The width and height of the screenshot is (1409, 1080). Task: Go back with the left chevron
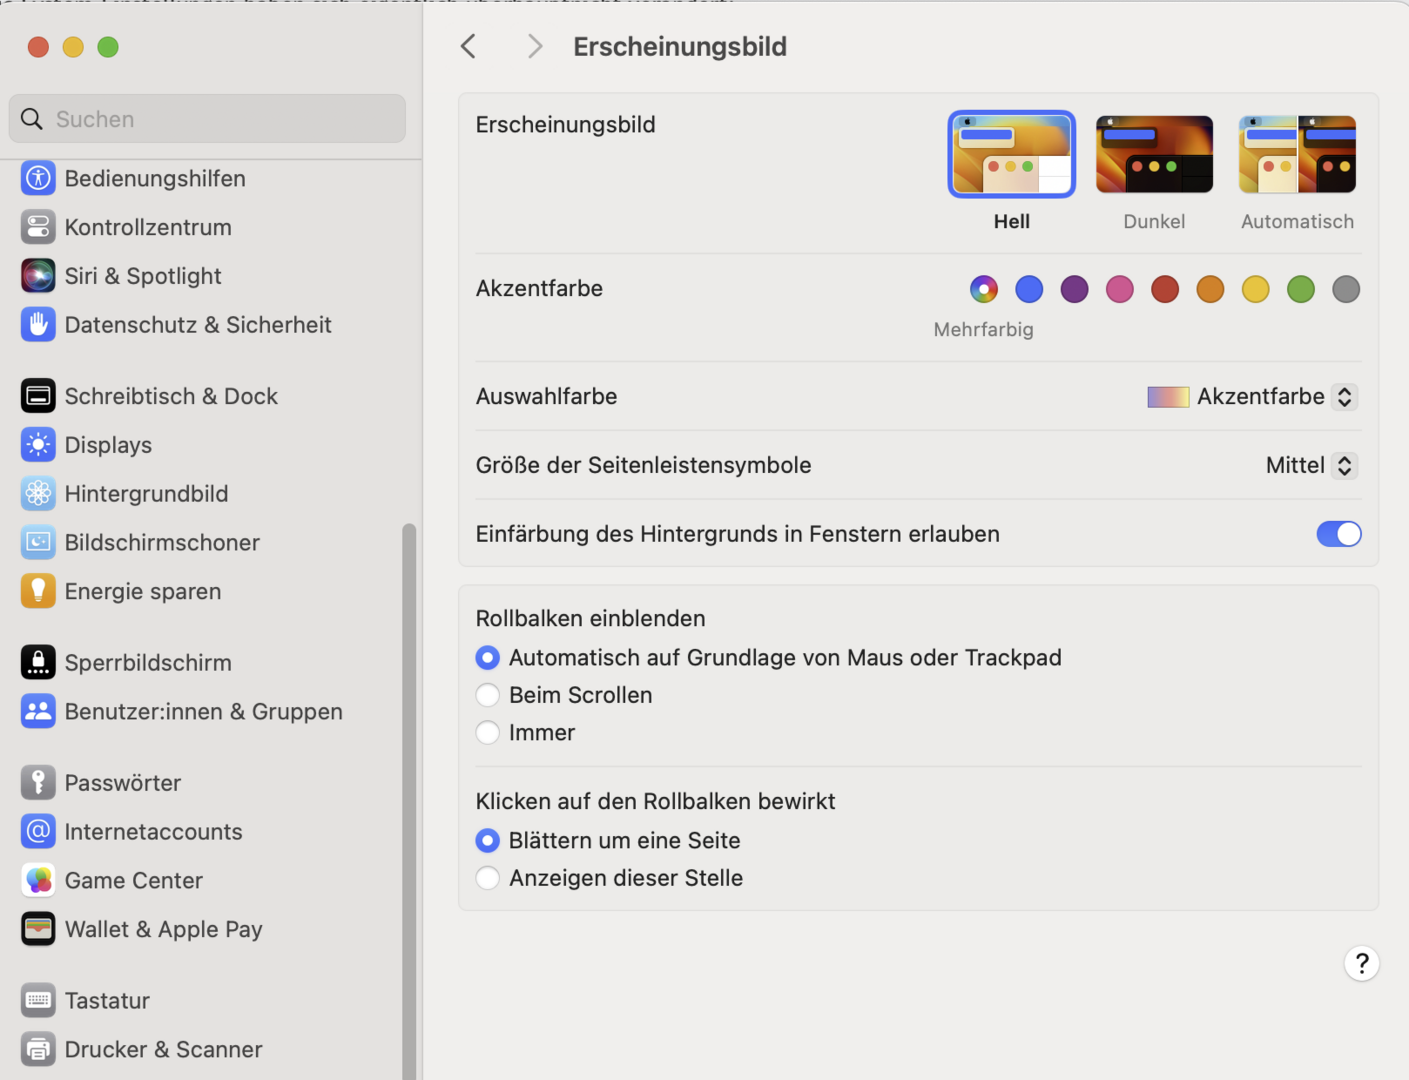[468, 46]
